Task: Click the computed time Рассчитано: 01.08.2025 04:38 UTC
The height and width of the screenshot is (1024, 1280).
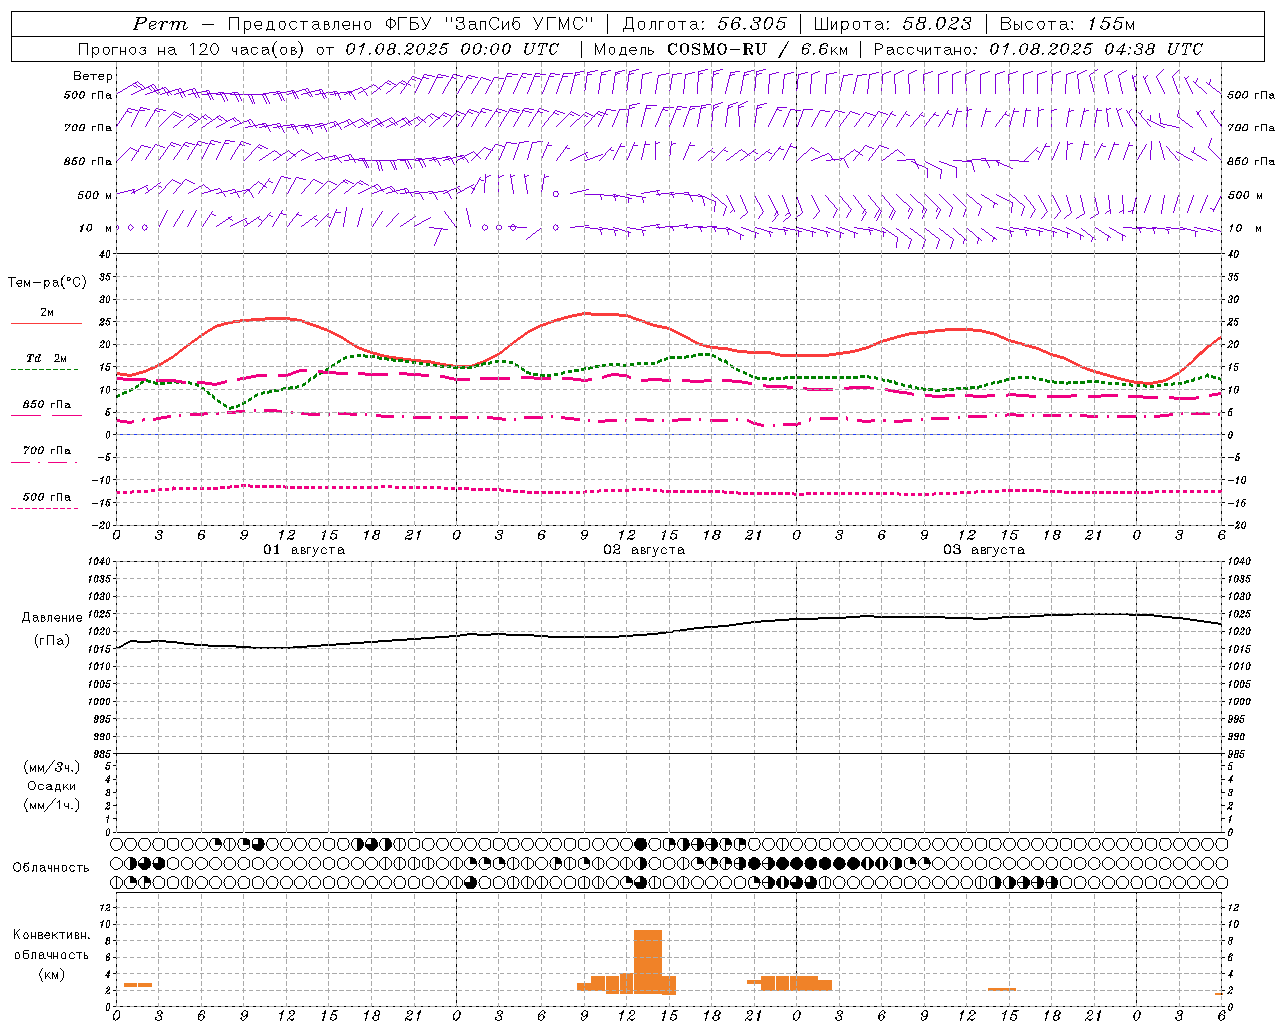Action: tap(1038, 49)
